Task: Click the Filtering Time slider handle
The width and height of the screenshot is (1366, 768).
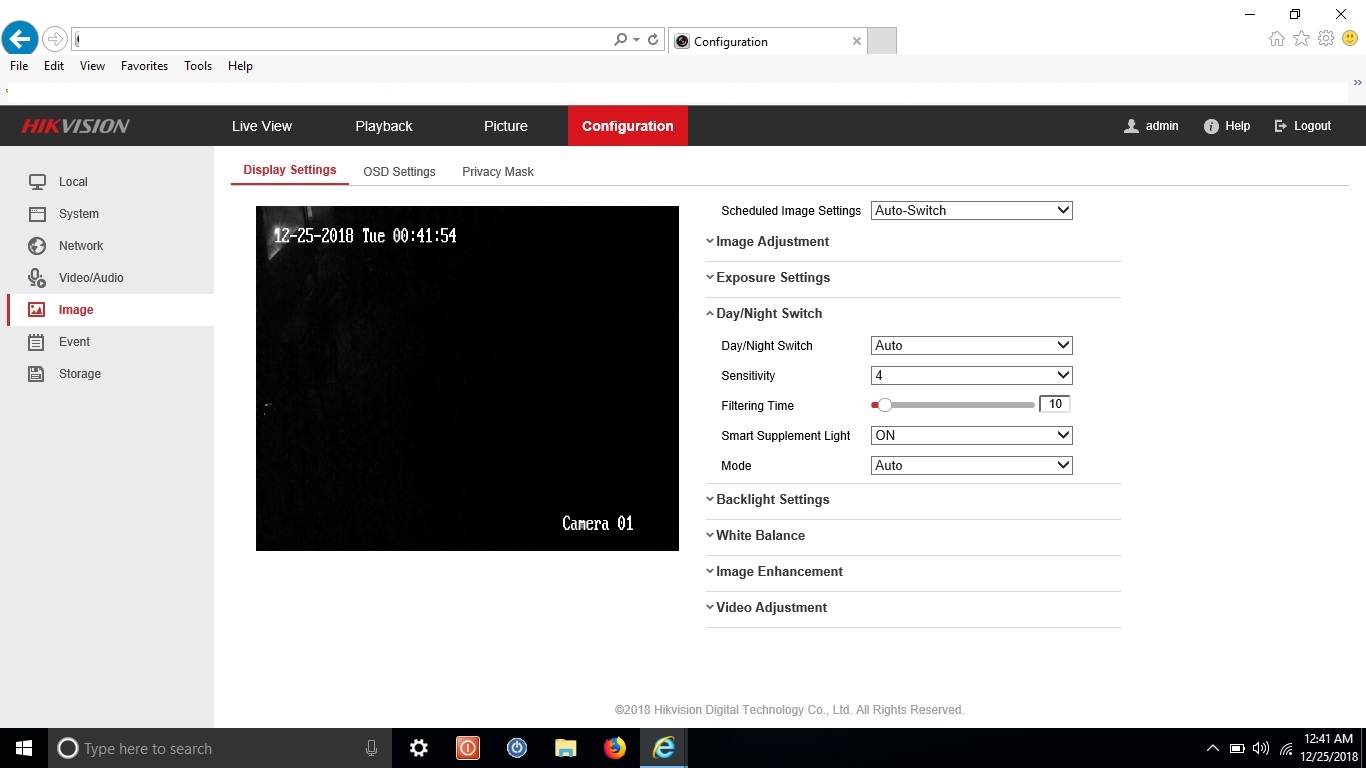Action: pyautogui.click(x=884, y=405)
